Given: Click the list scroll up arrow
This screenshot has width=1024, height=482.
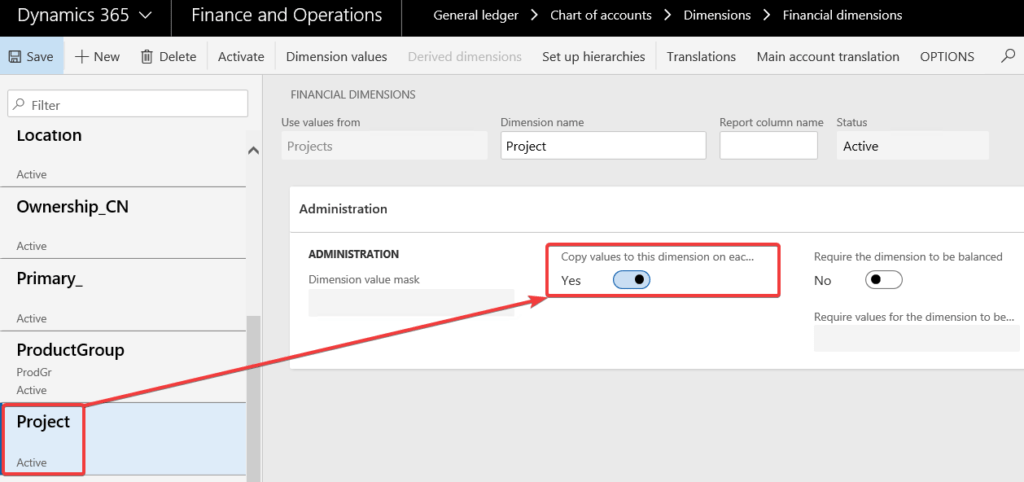Looking at the screenshot, I should (253, 150).
